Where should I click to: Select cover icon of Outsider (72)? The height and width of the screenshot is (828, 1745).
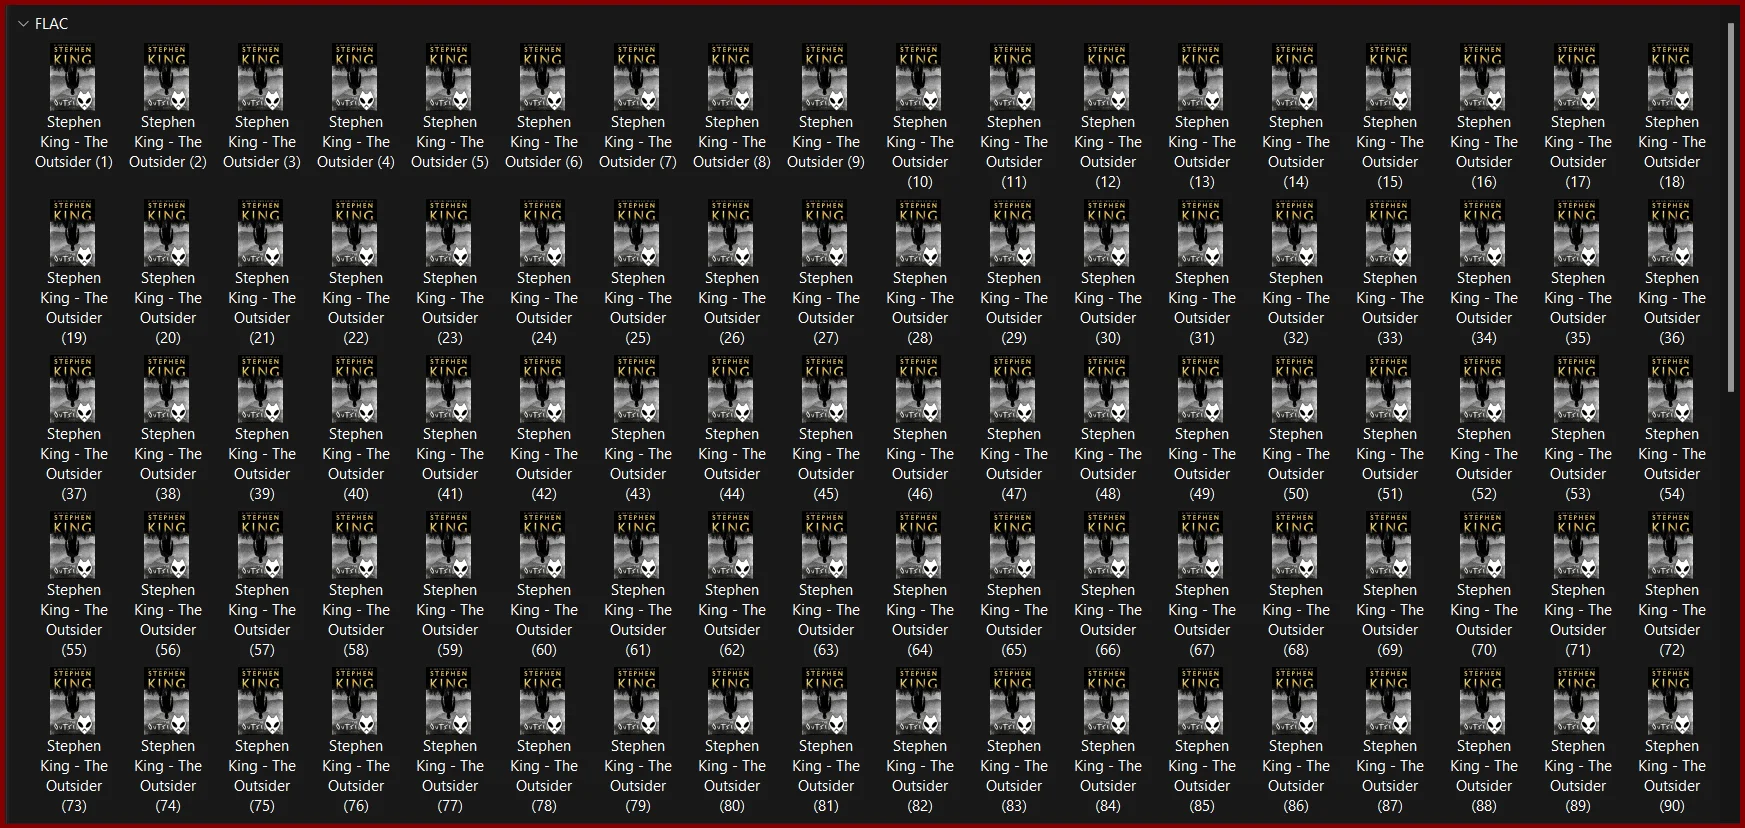(1672, 544)
